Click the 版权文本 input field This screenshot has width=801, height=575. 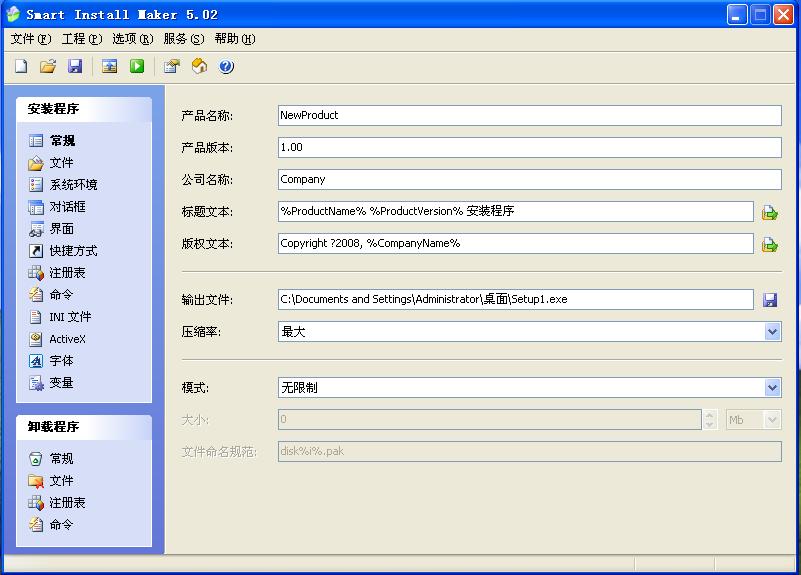pyautogui.click(x=515, y=244)
